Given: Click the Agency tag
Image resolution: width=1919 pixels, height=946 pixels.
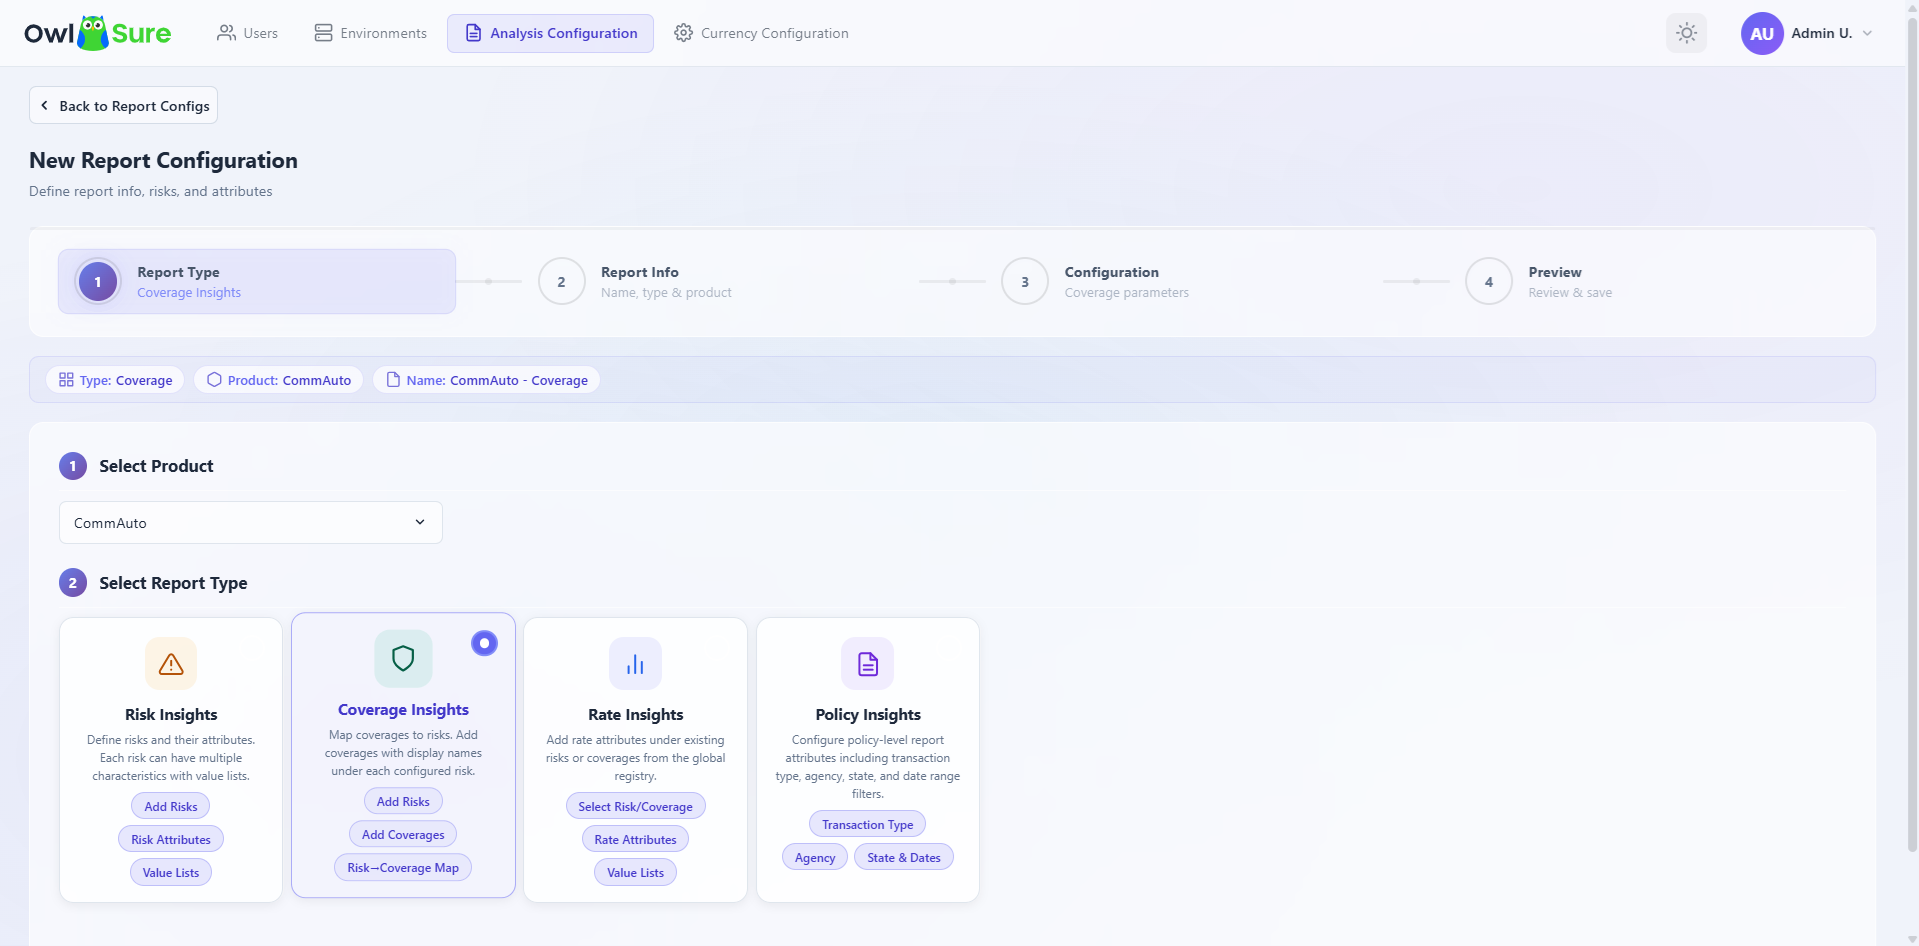Looking at the screenshot, I should tap(815, 857).
